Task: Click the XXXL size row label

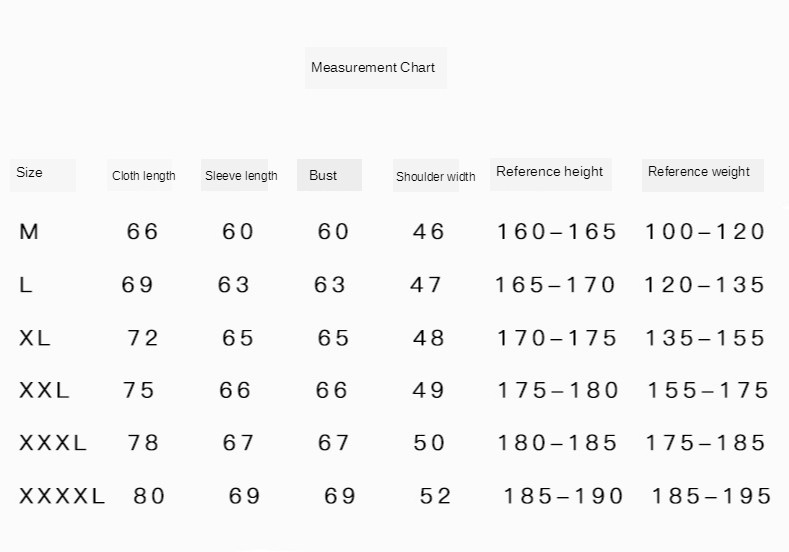Action: (x=53, y=442)
